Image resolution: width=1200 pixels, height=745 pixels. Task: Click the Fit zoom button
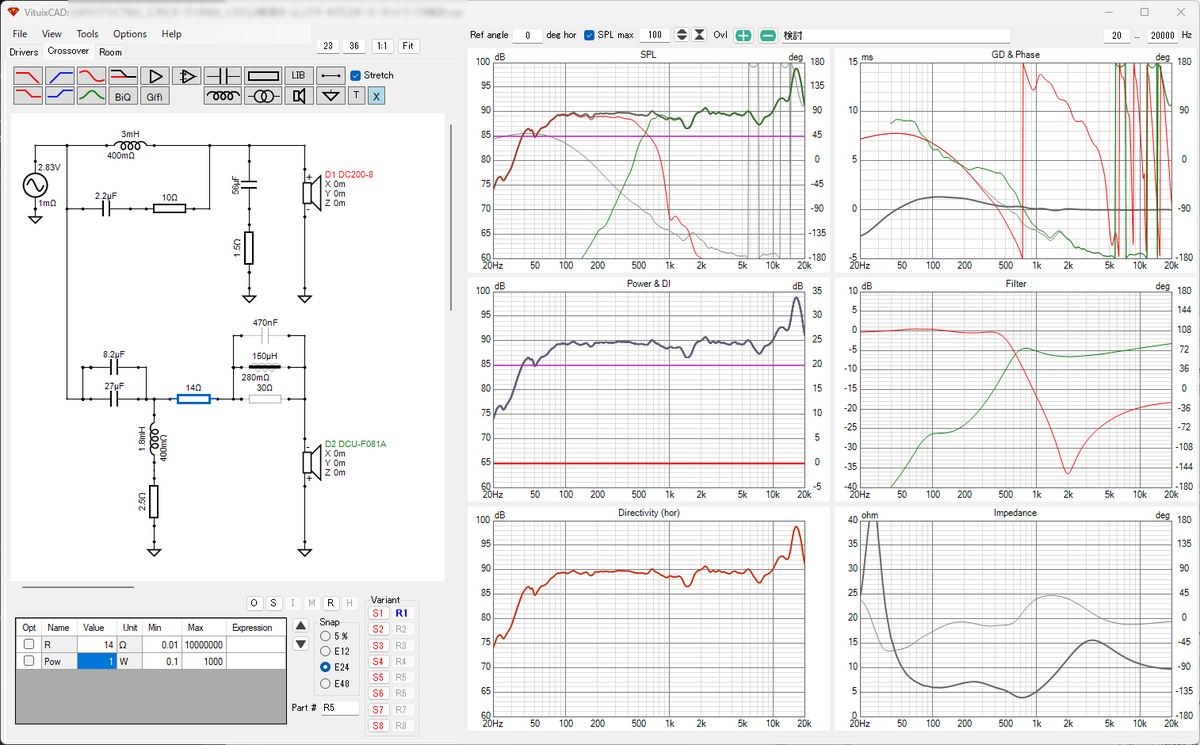pos(409,46)
